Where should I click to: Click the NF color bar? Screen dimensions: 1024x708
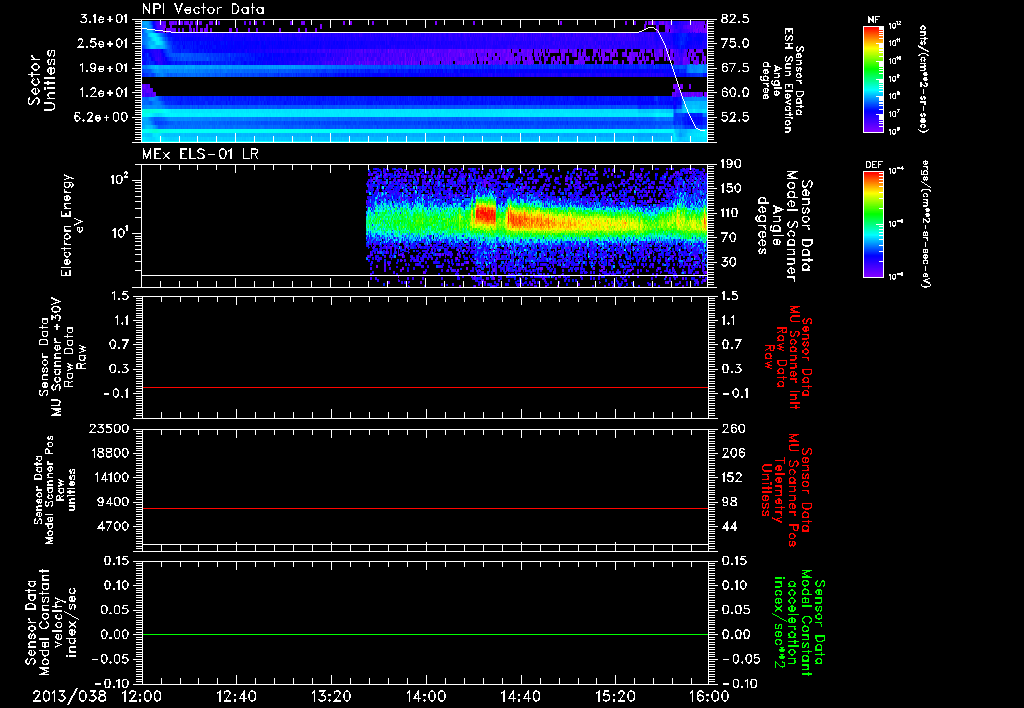874,78
